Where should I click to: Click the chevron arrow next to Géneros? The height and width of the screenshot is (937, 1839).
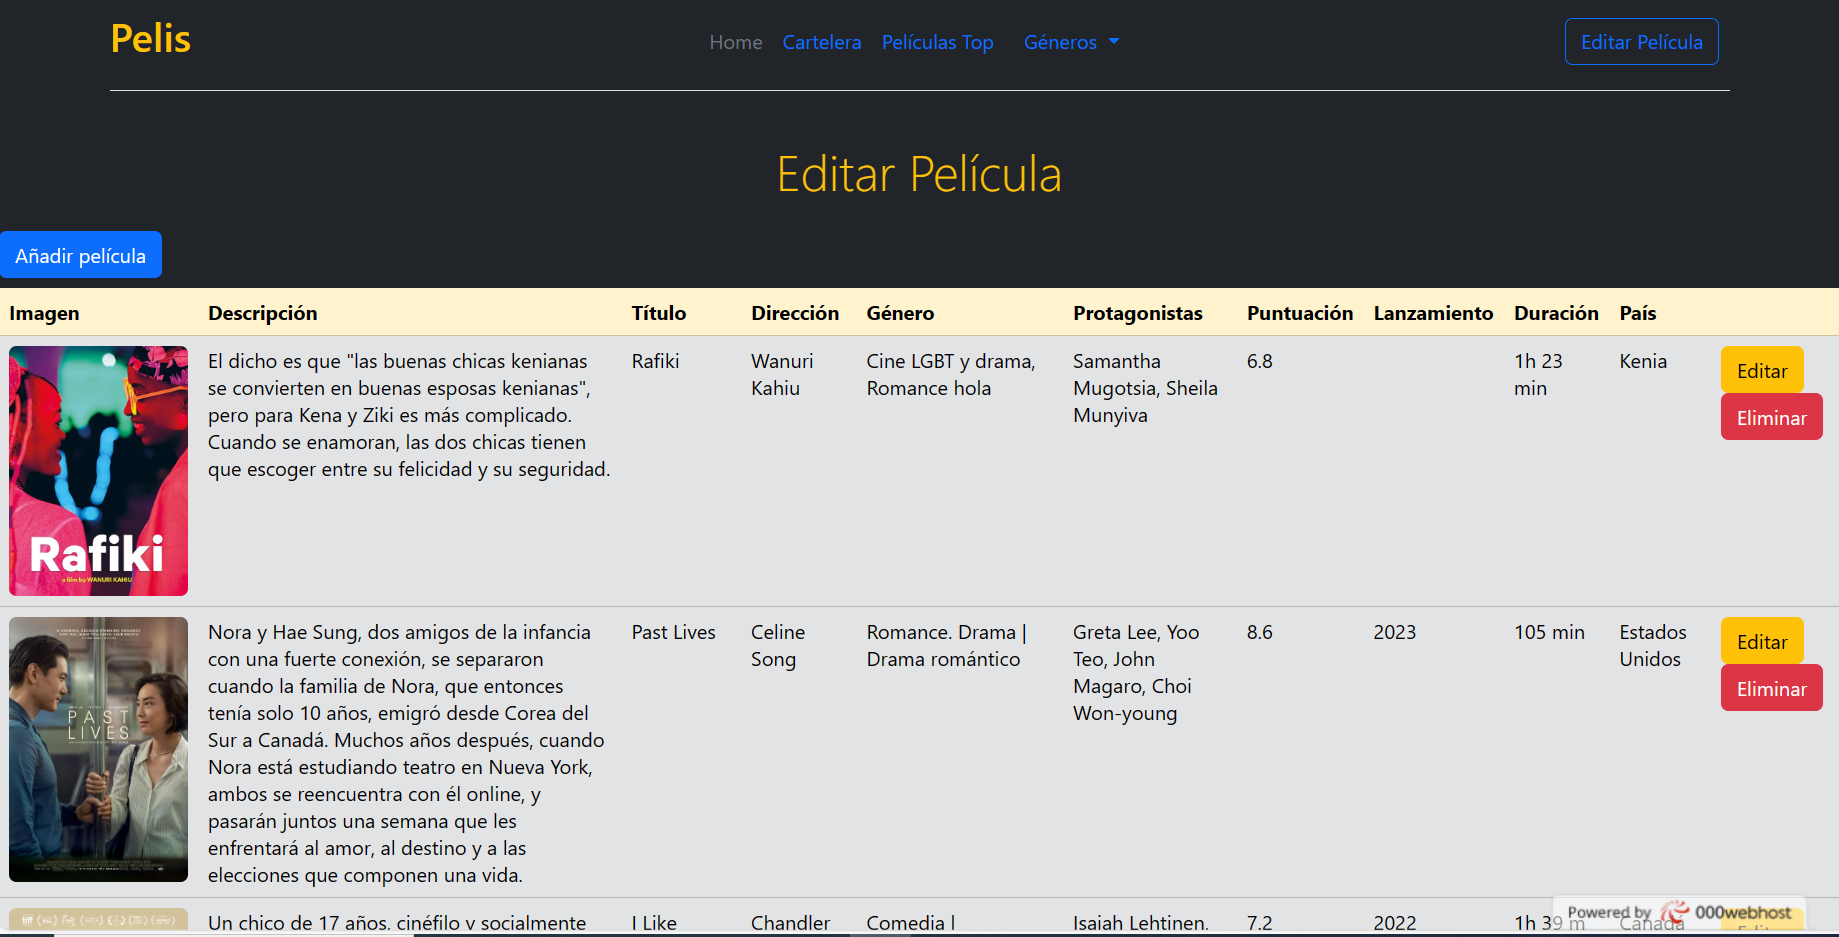coord(1113,42)
